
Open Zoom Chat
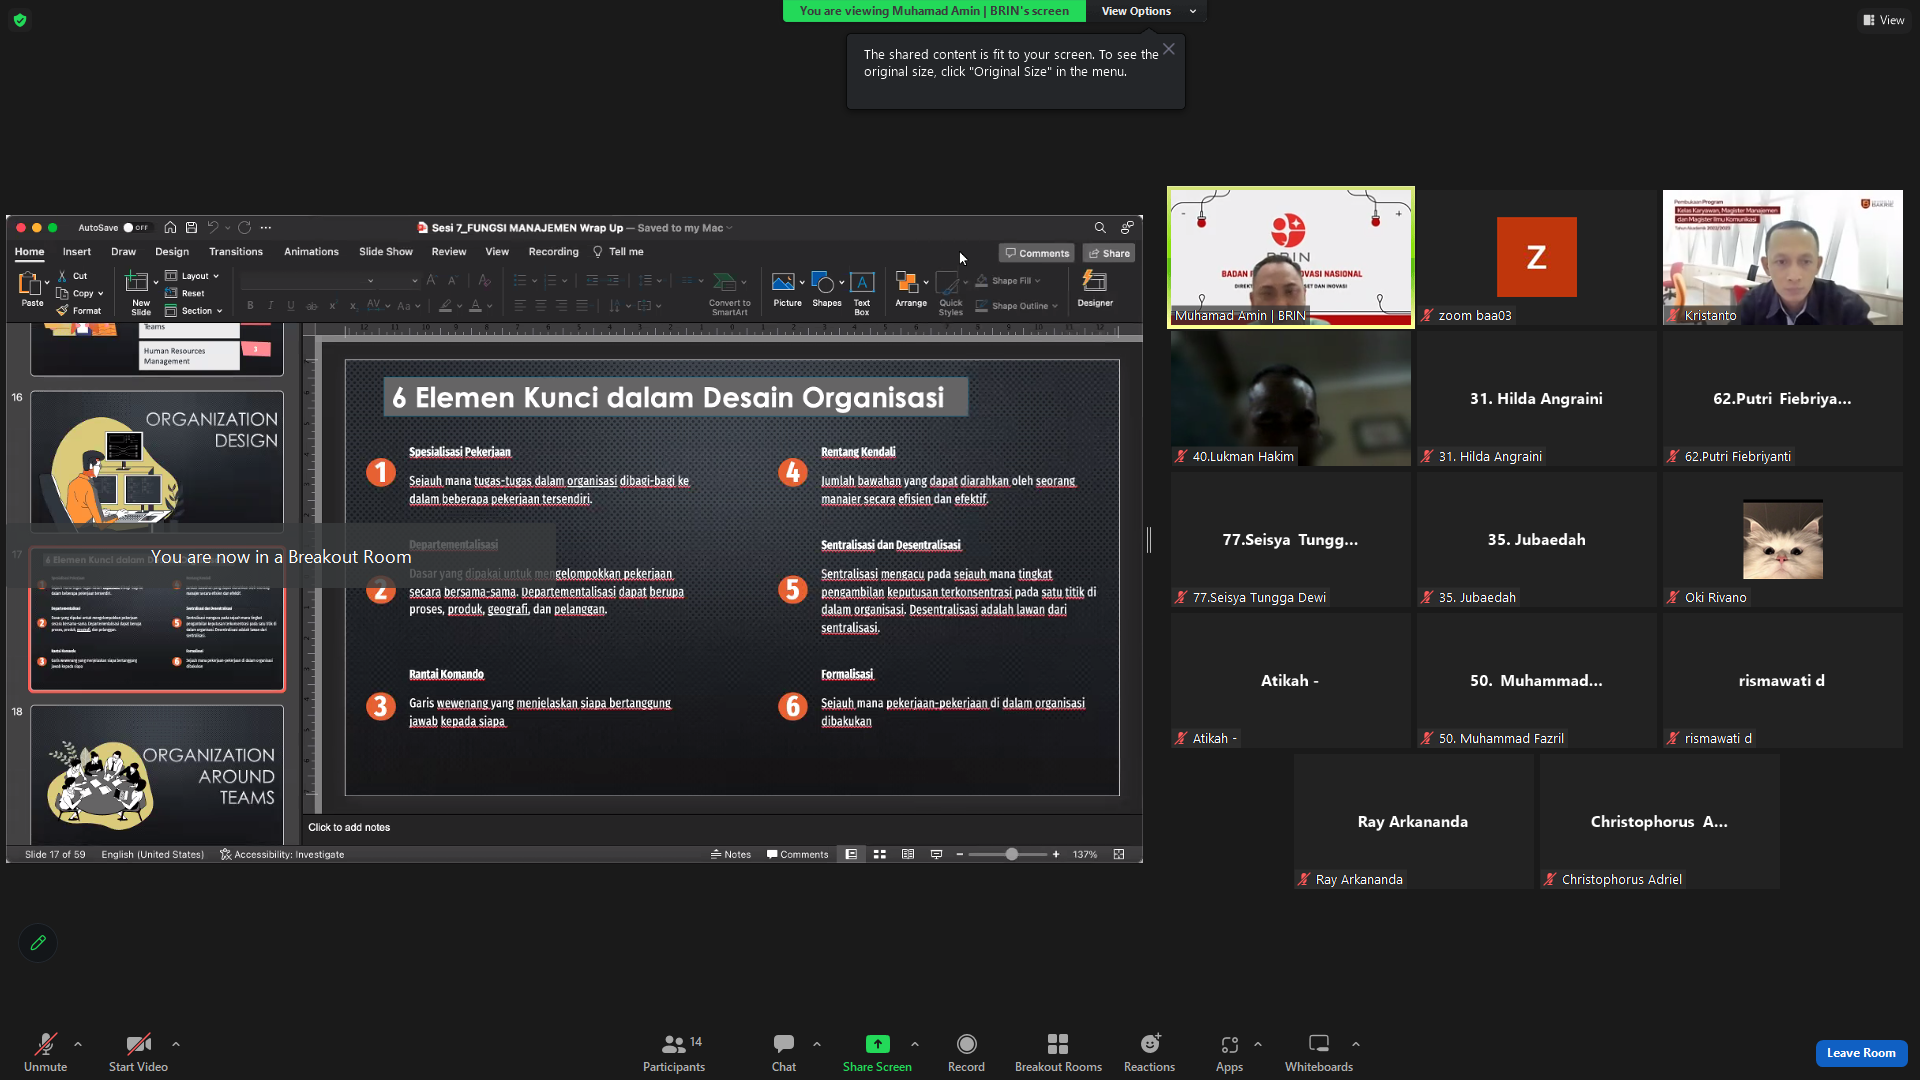click(784, 1053)
